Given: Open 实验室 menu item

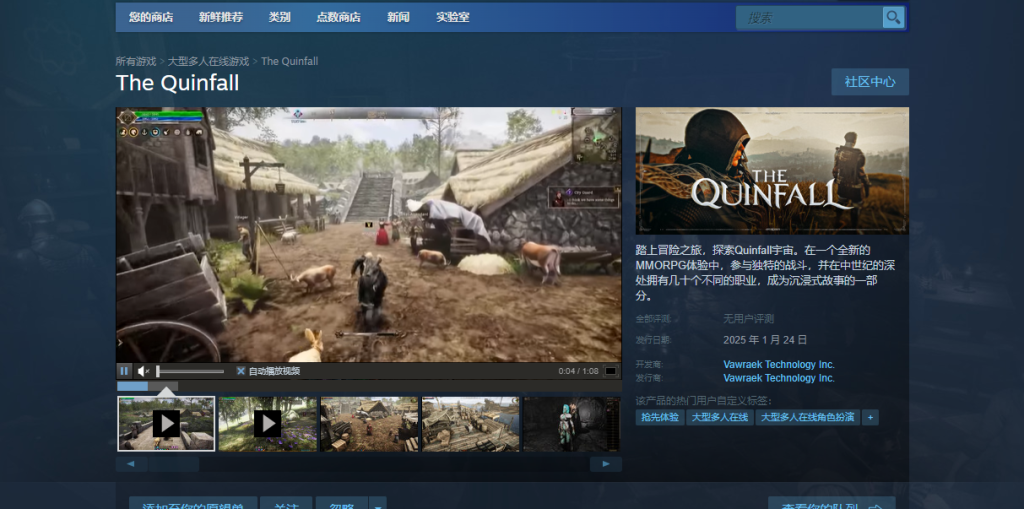Looking at the screenshot, I should pyautogui.click(x=453, y=18).
